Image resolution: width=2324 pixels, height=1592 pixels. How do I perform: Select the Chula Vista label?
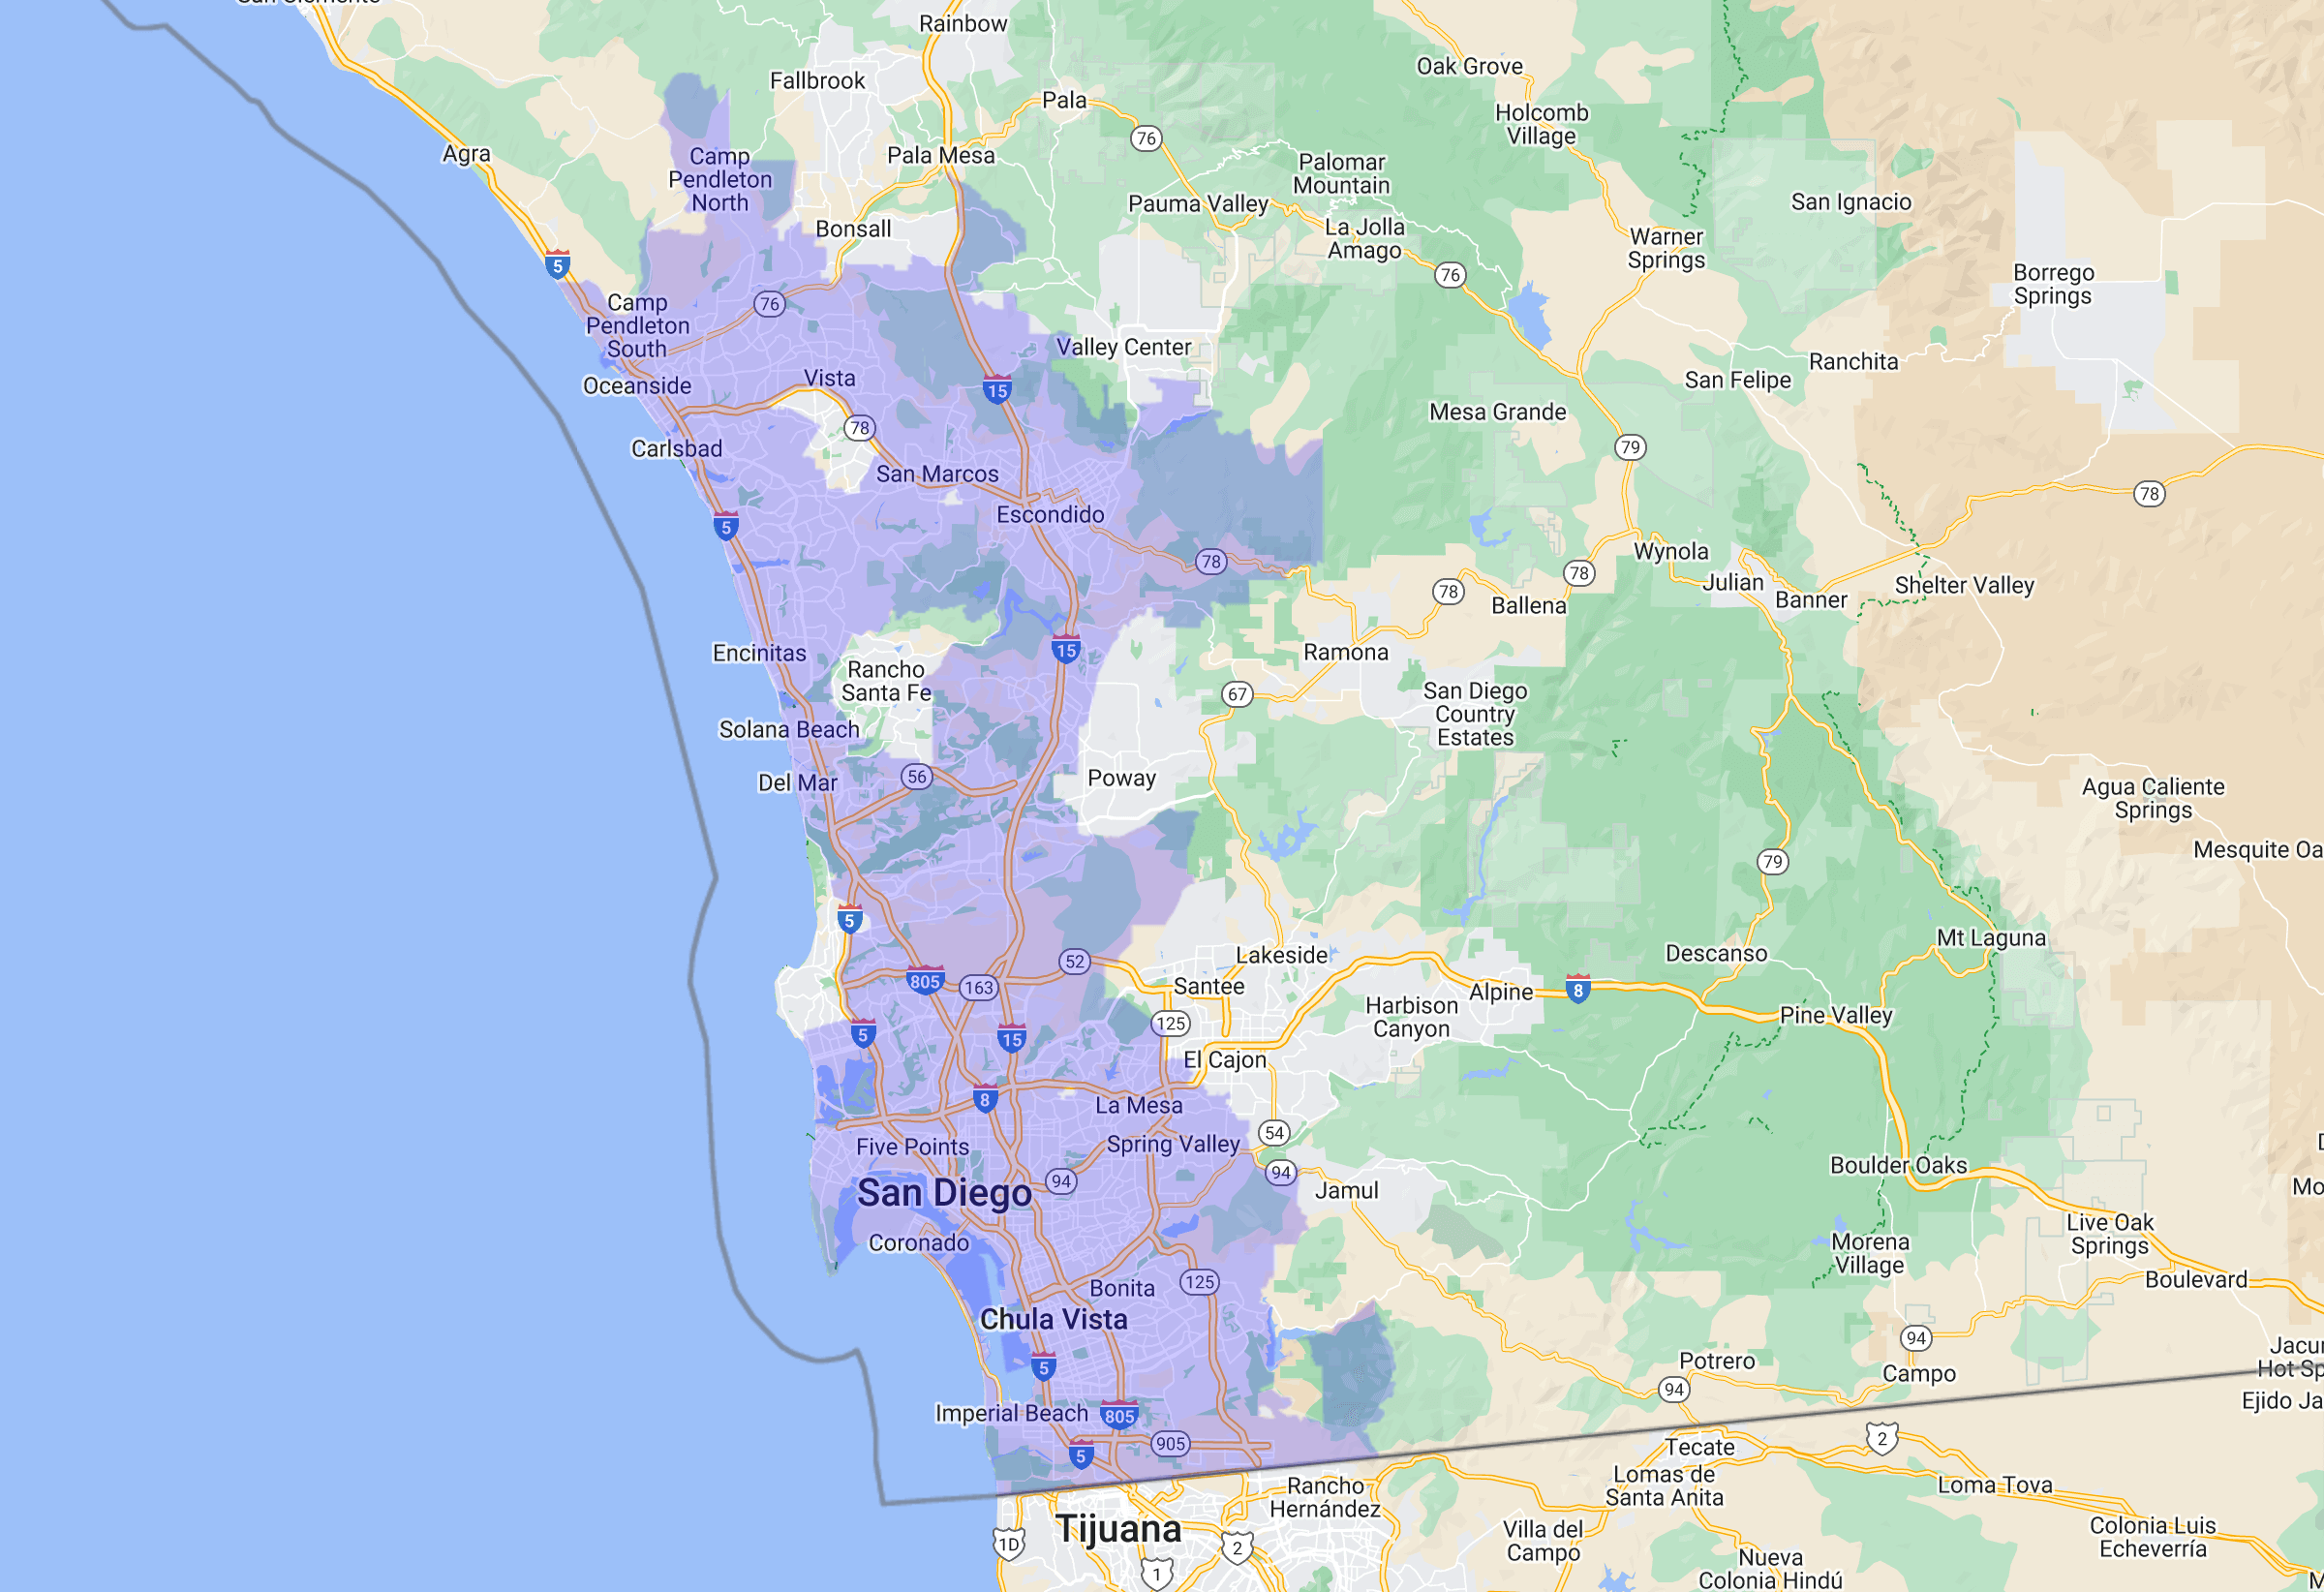[1053, 1319]
